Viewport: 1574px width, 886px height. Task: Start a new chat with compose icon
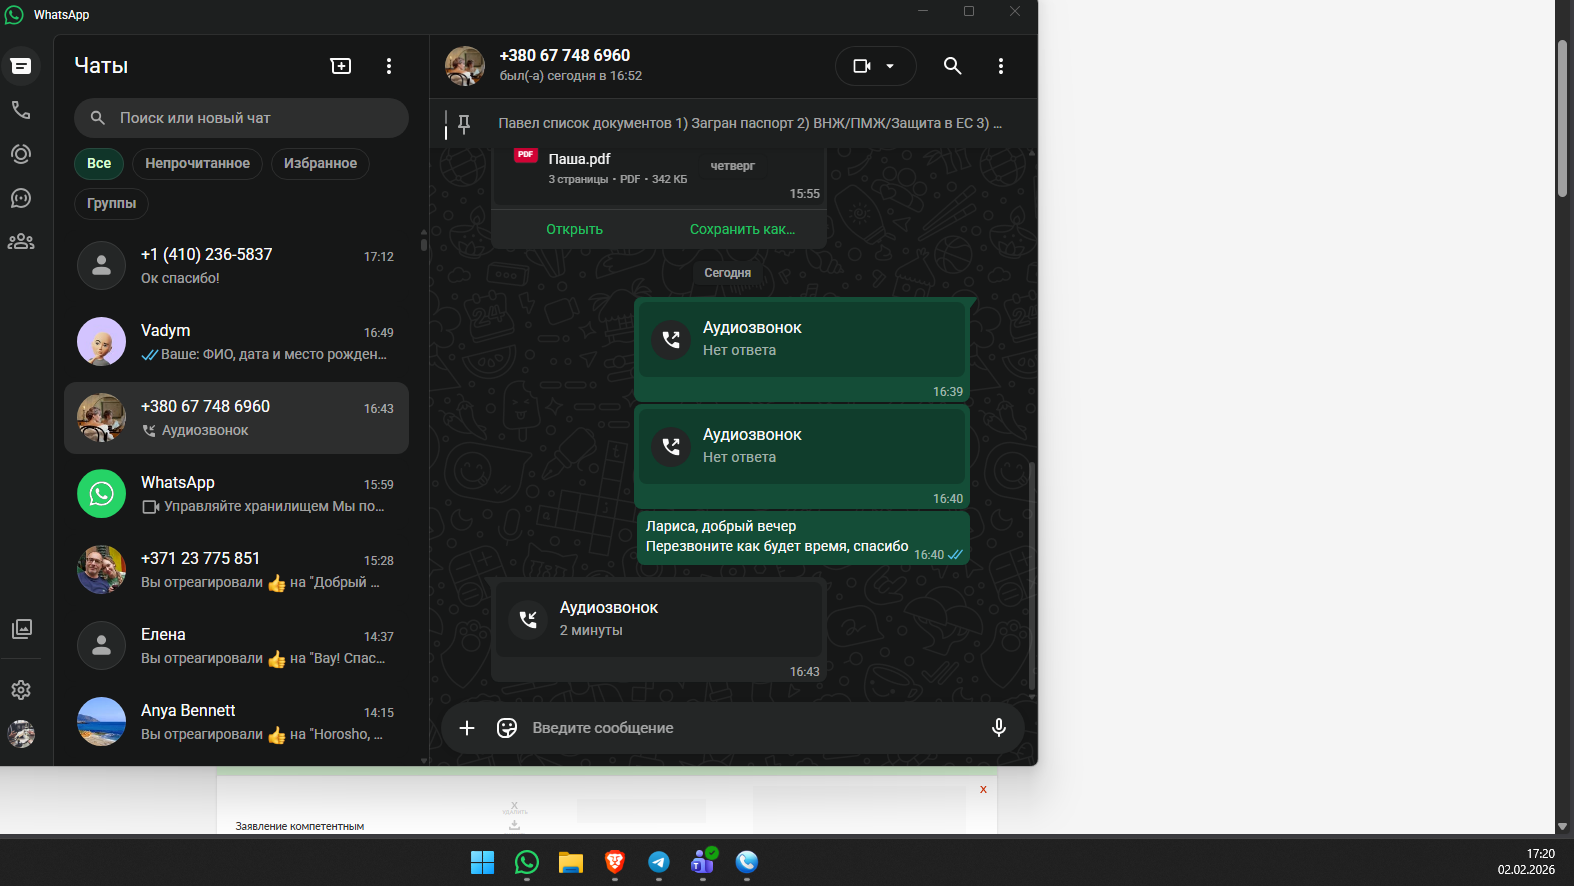click(x=341, y=66)
